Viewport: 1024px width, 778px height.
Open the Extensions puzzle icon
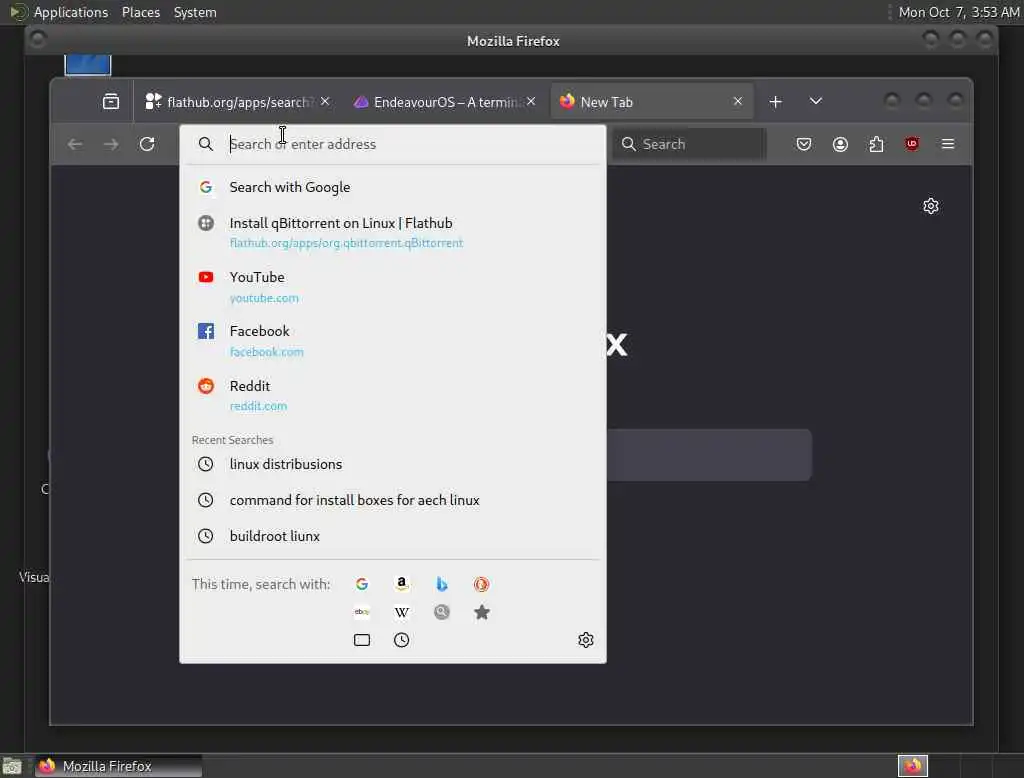tap(876, 144)
